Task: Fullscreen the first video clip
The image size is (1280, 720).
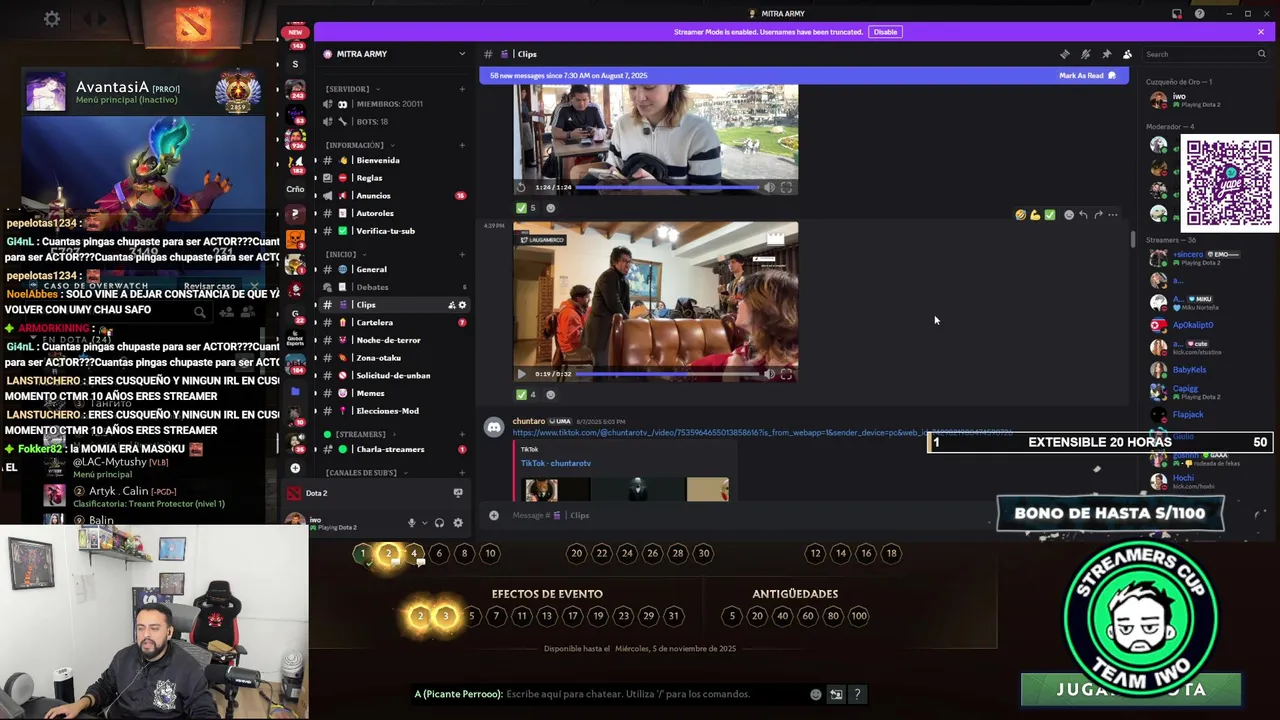Action: pyautogui.click(x=786, y=187)
